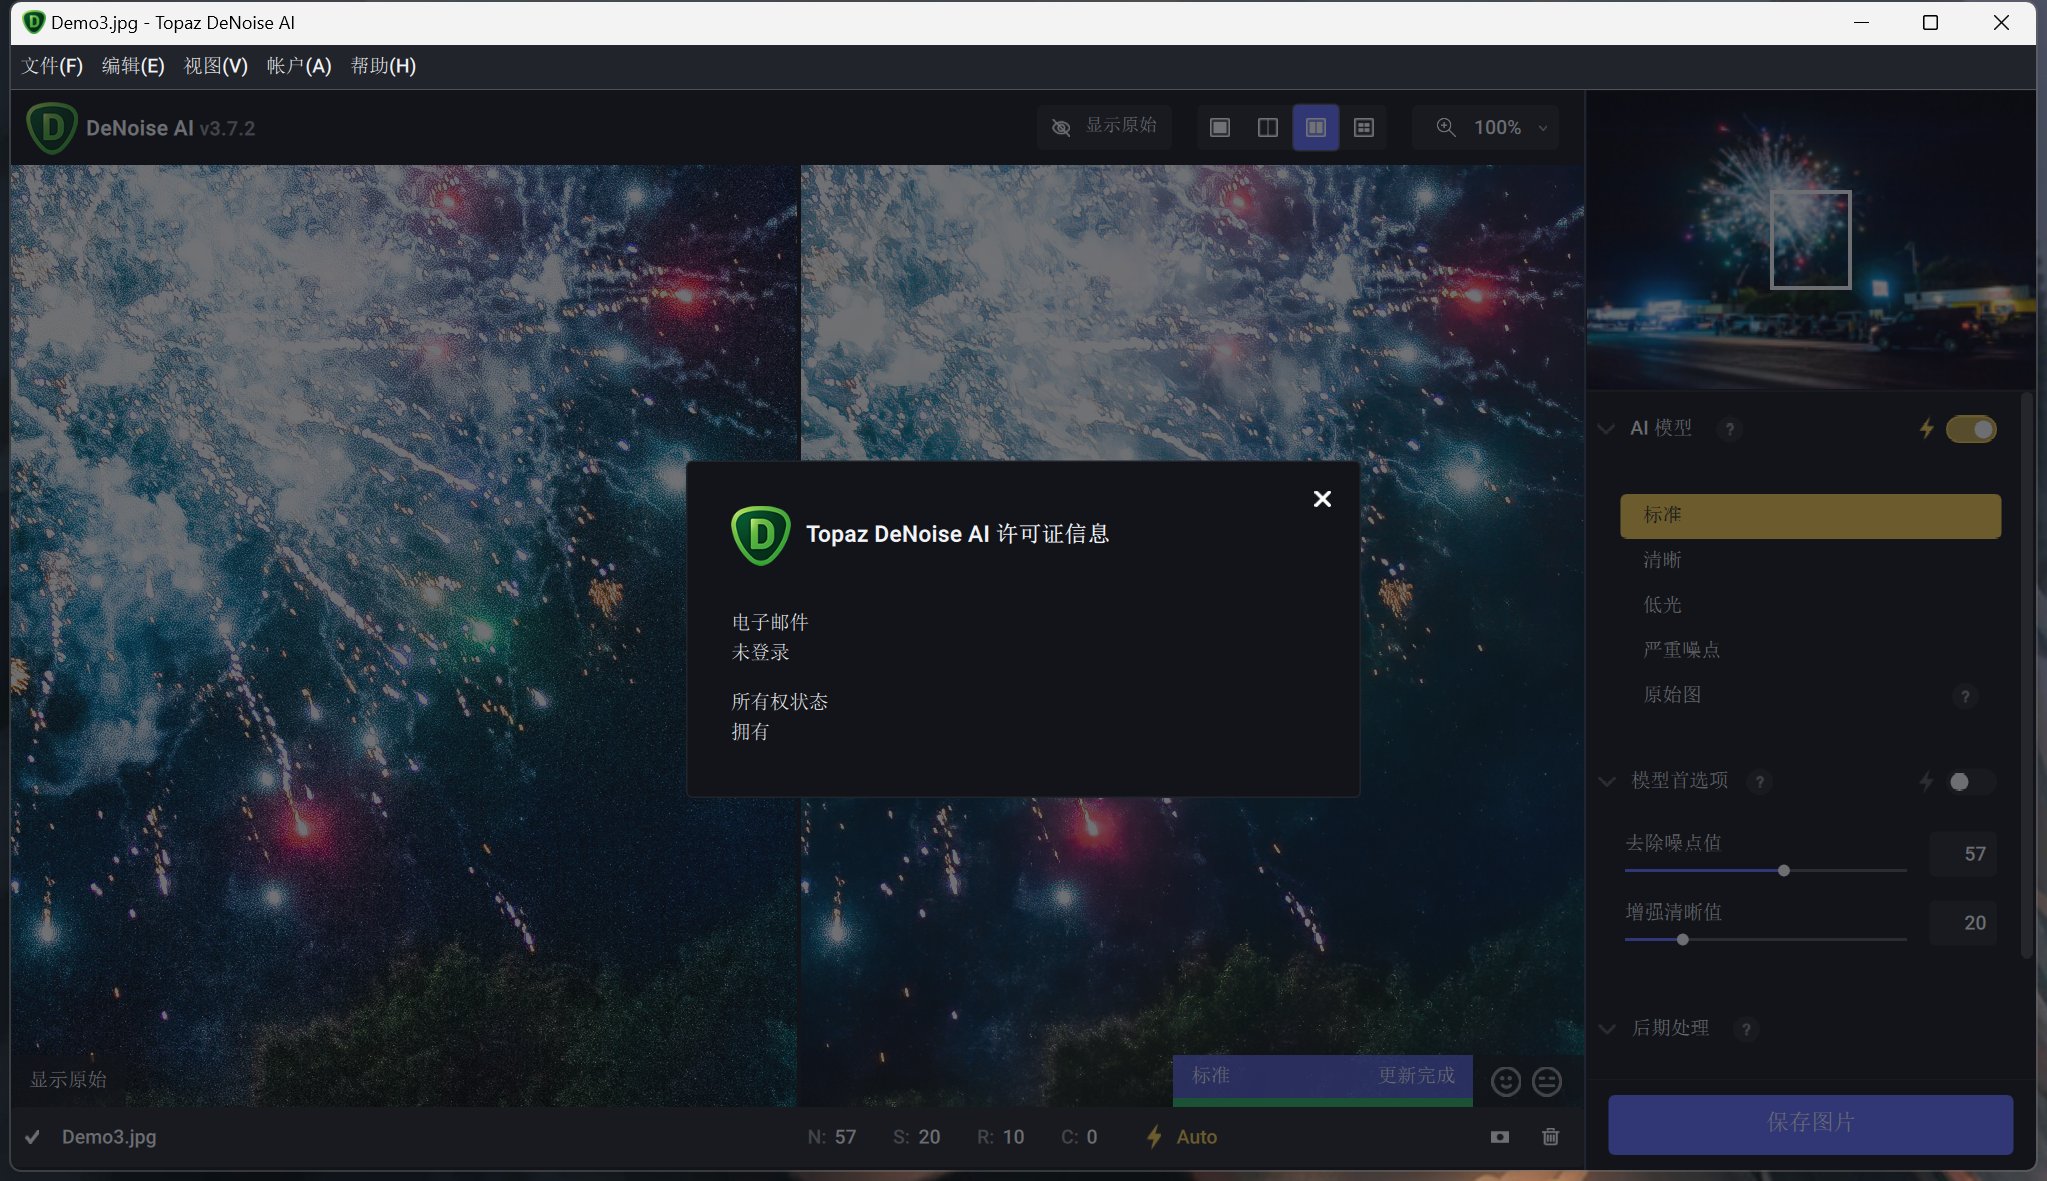Click the shield logo in license dialog

coord(761,535)
